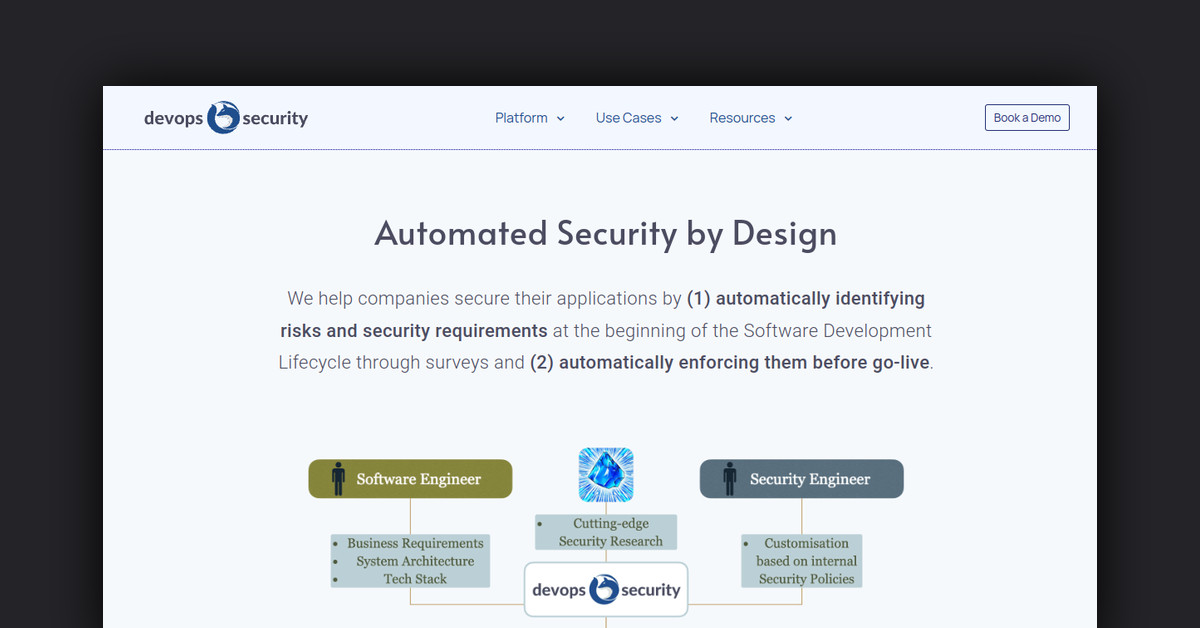
Task: Click the Automated Security by Design heading
Action: (x=605, y=233)
